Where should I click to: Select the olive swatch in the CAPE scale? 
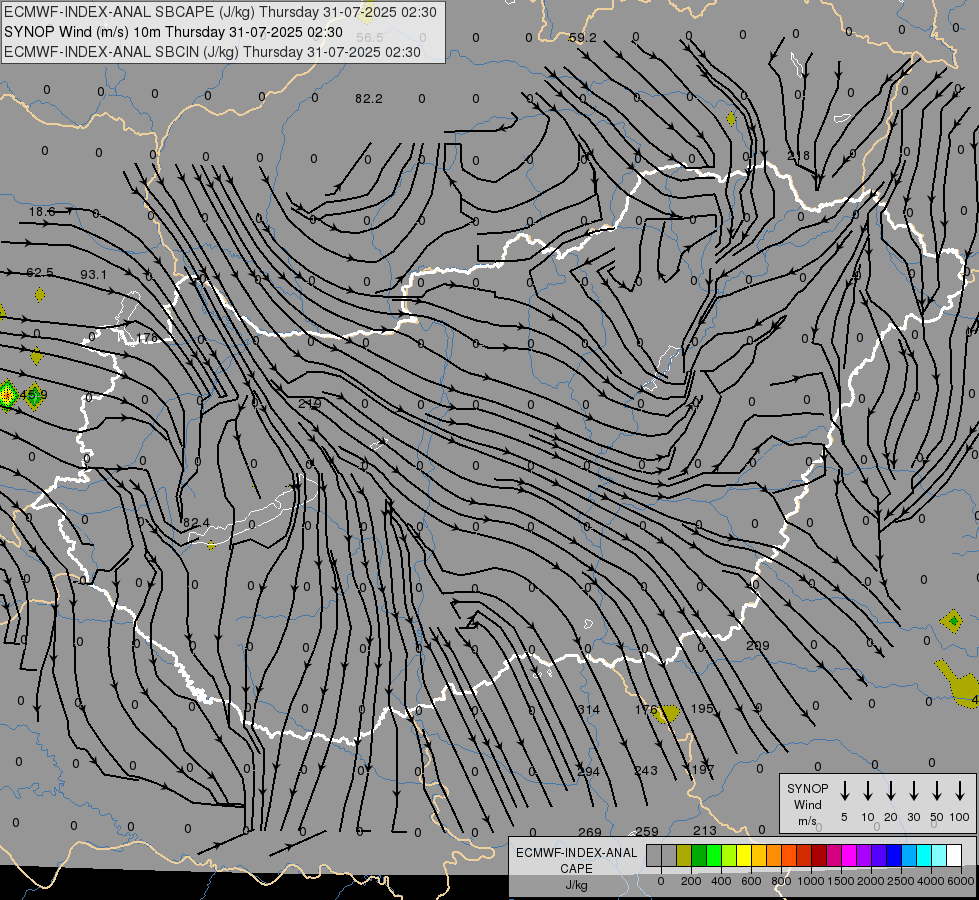click(684, 856)
